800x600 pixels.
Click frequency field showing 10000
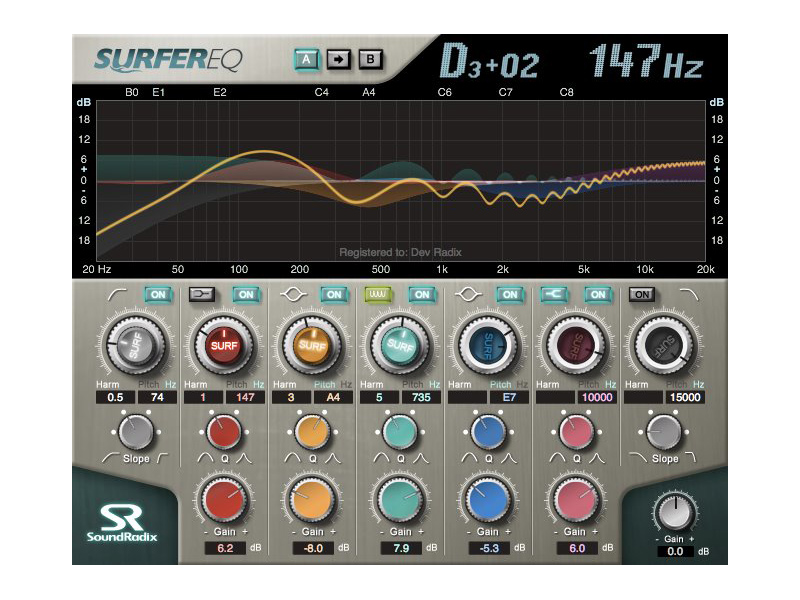point(597,397)
